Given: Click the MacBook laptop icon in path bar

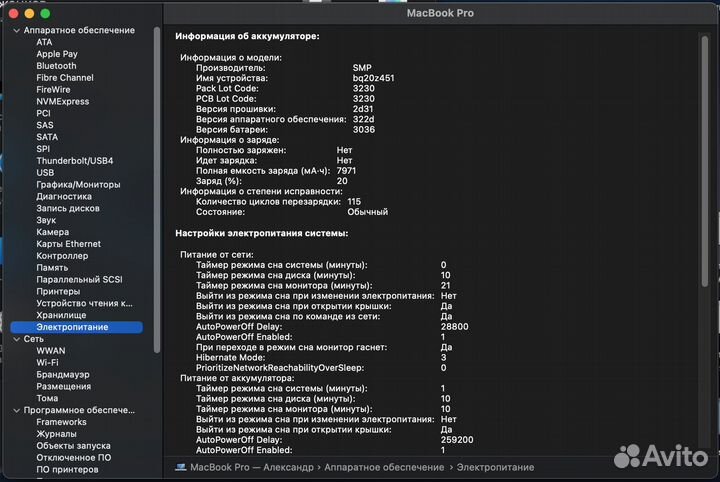Looking at the screenshot, I should click(180, 467).
